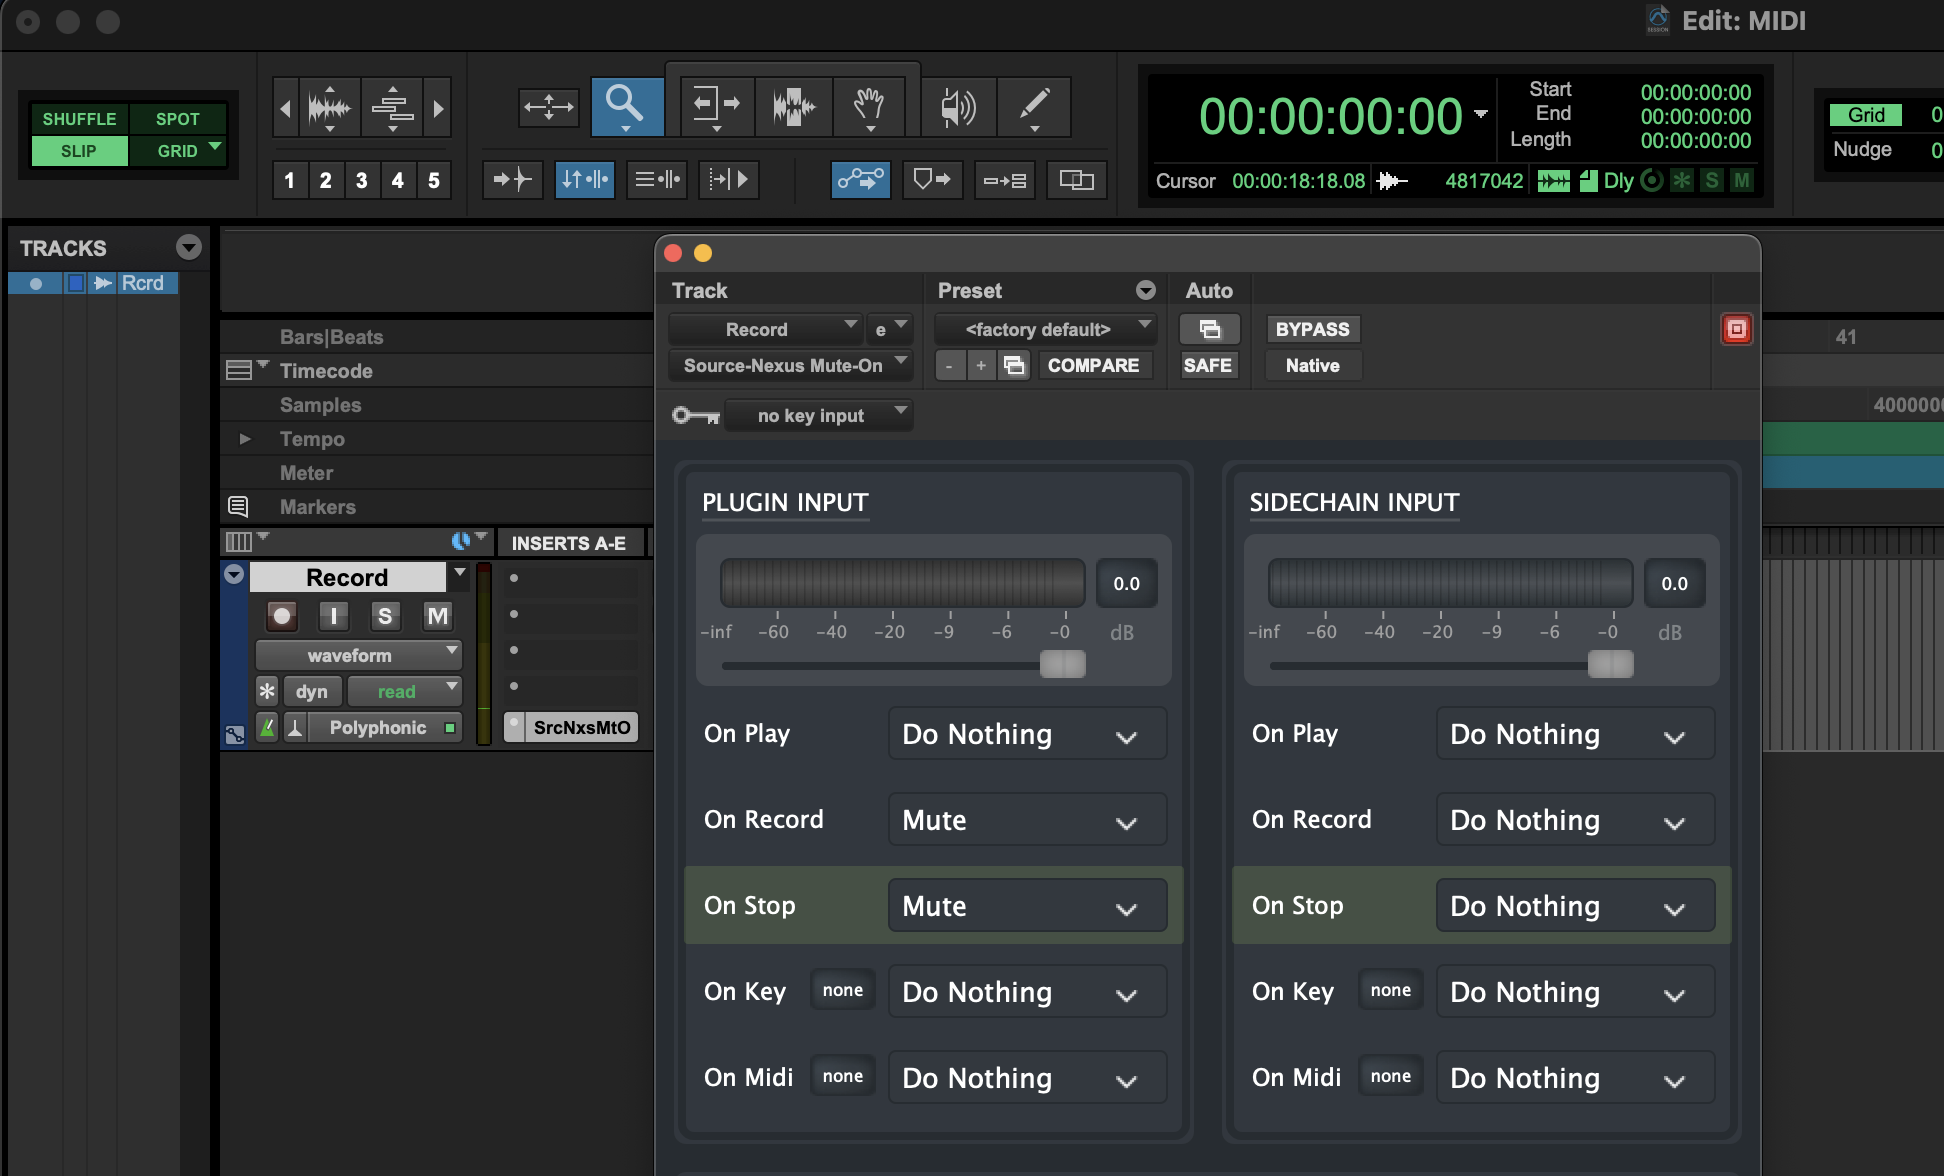Open Sidechain On Stop action dropdown

pos(1574,906)
